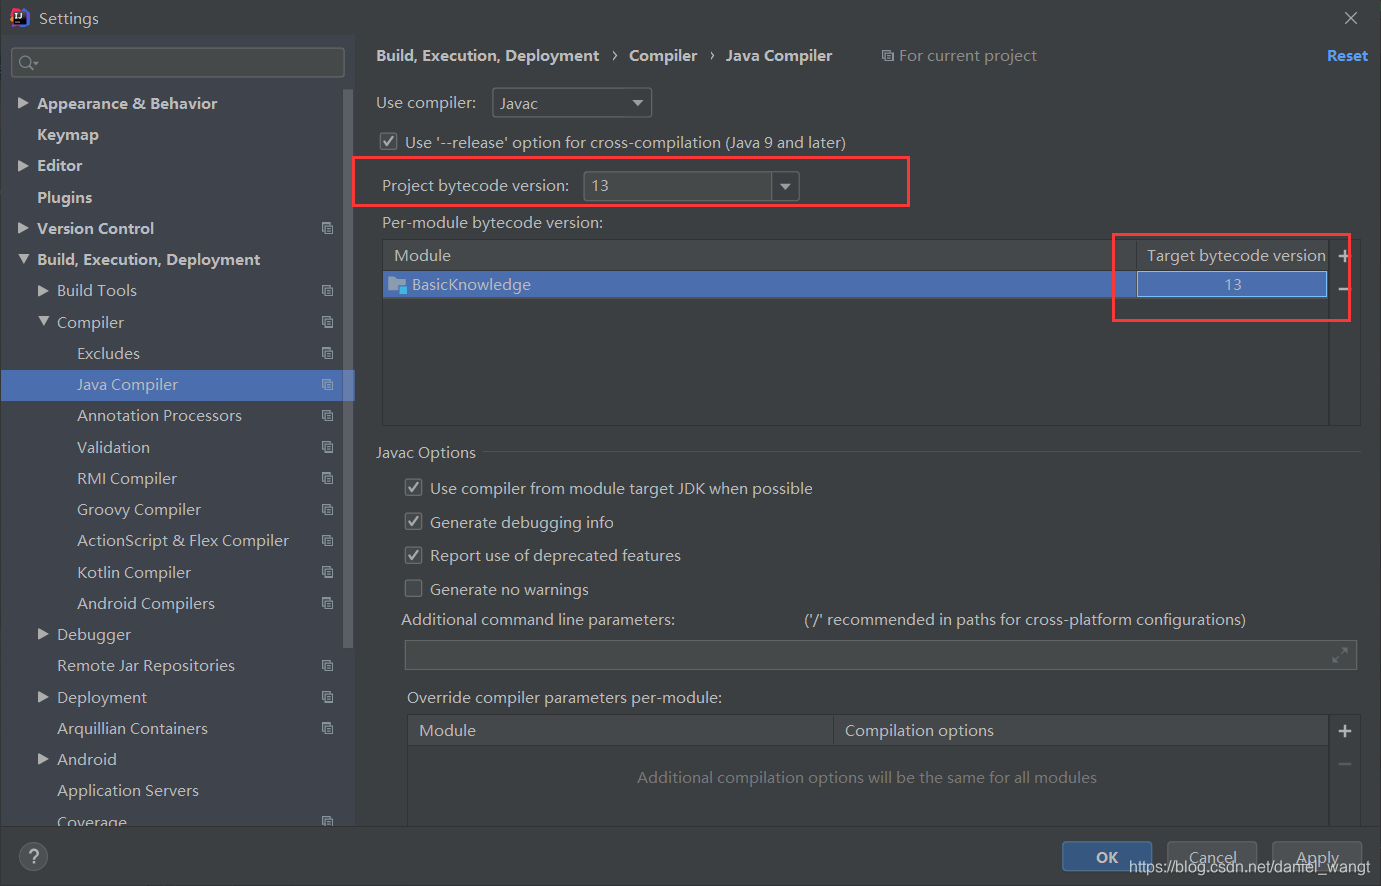Click the expand icon in additional parameters field
Screen dimensions: 1381x886
[1340, 655]
